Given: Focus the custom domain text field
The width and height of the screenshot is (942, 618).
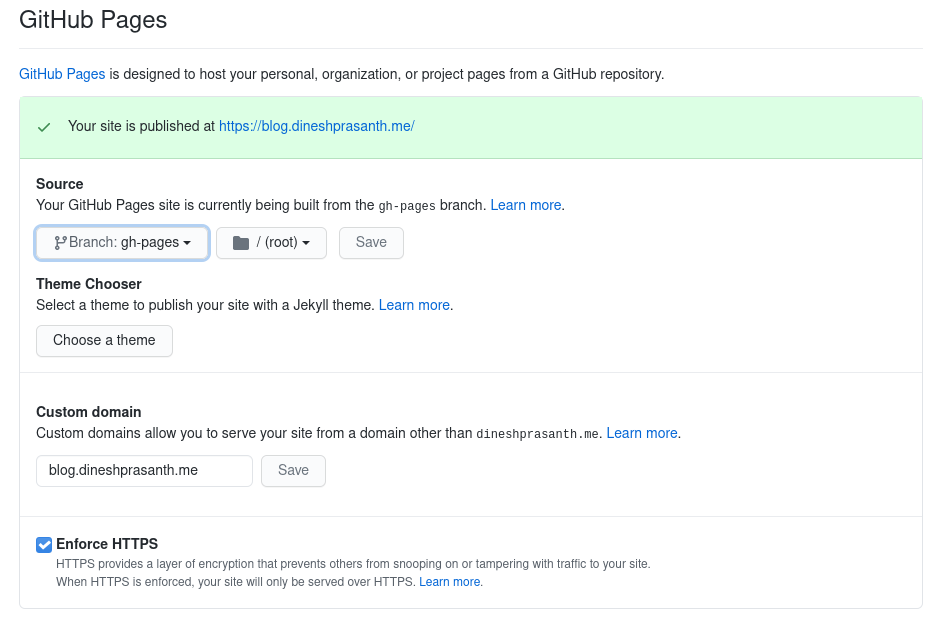Looking at the screenshot, I should point(144,470).
